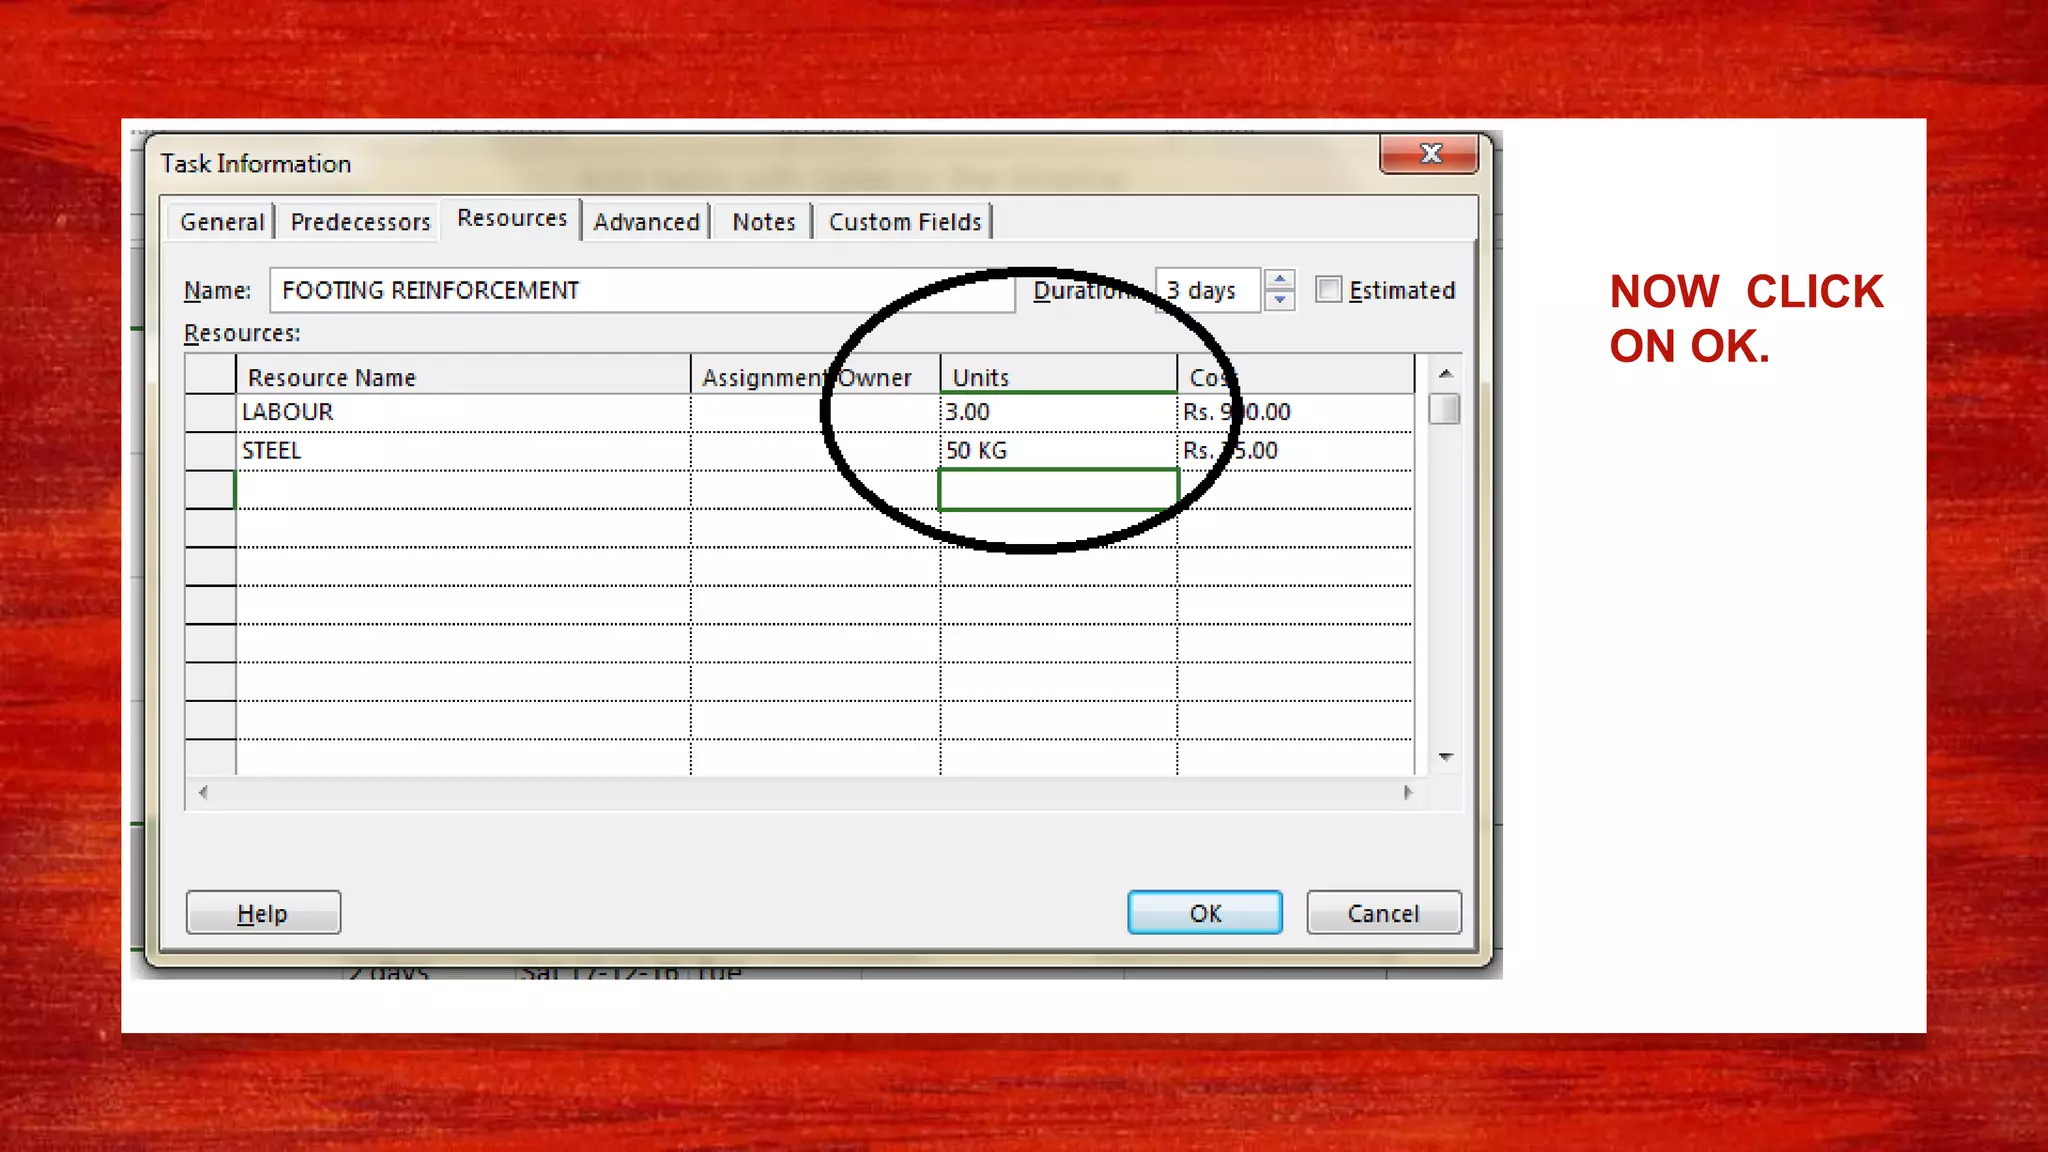
Task: Increase duration with up spinner arrow
Action: (x=1280, y=280)
